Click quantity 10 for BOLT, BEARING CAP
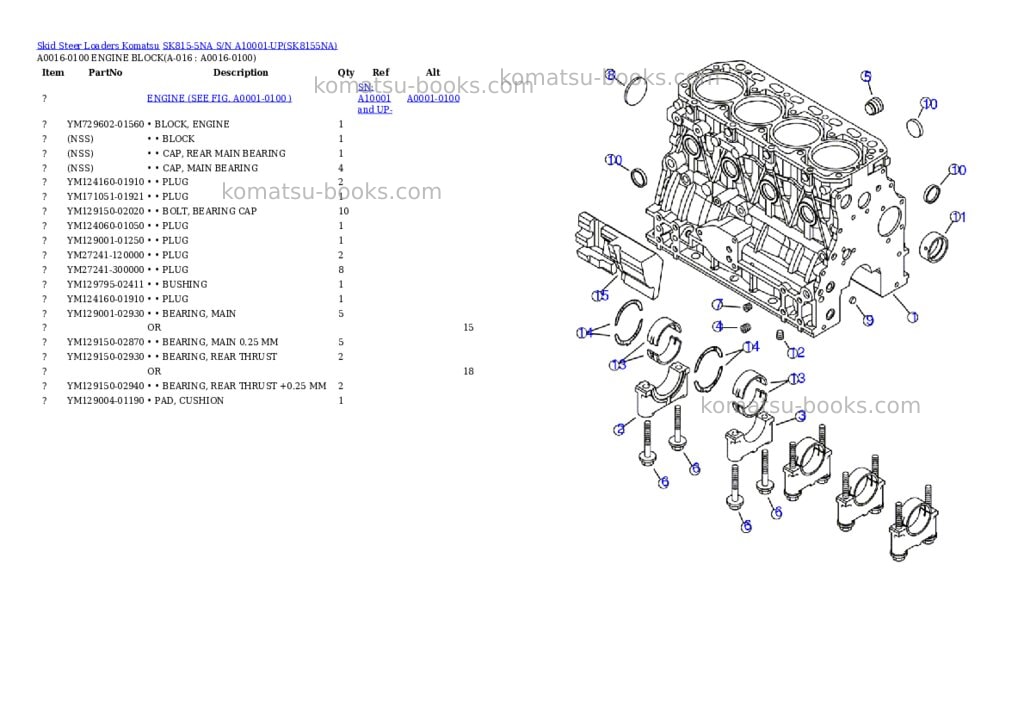The width and height of the screenshot is (1024, 725). (344, 211)
